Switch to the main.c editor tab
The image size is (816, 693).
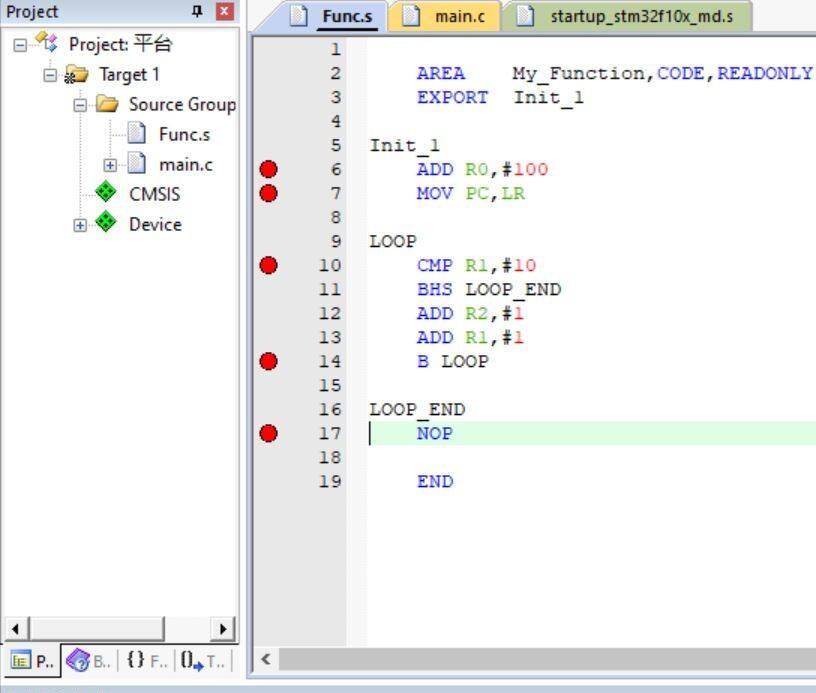pos(445,16)
